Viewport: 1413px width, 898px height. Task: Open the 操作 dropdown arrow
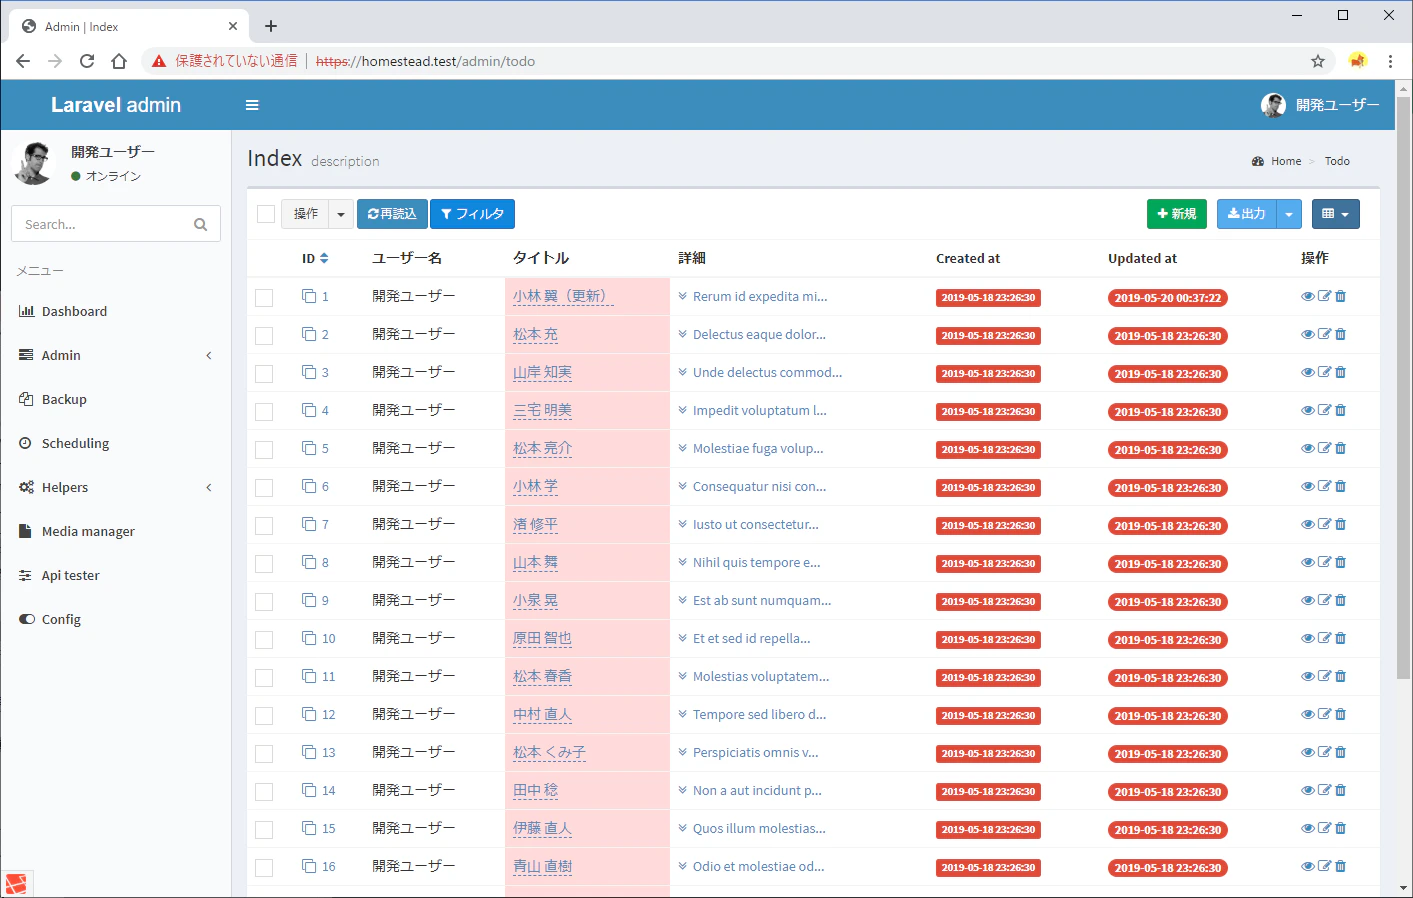341,214
